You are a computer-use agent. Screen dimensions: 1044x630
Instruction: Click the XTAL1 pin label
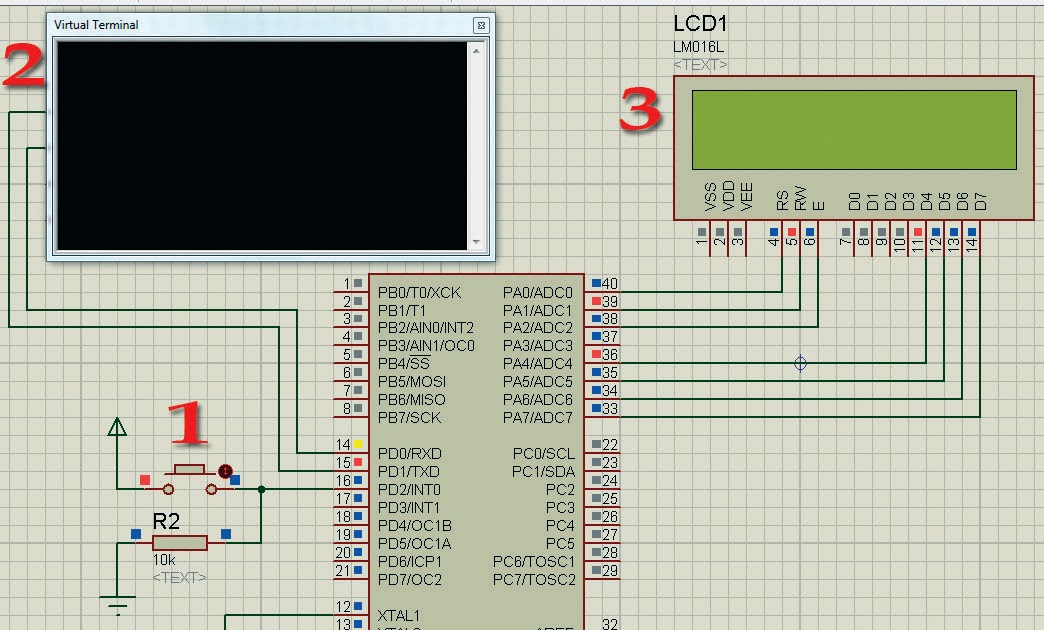[399, 616]
